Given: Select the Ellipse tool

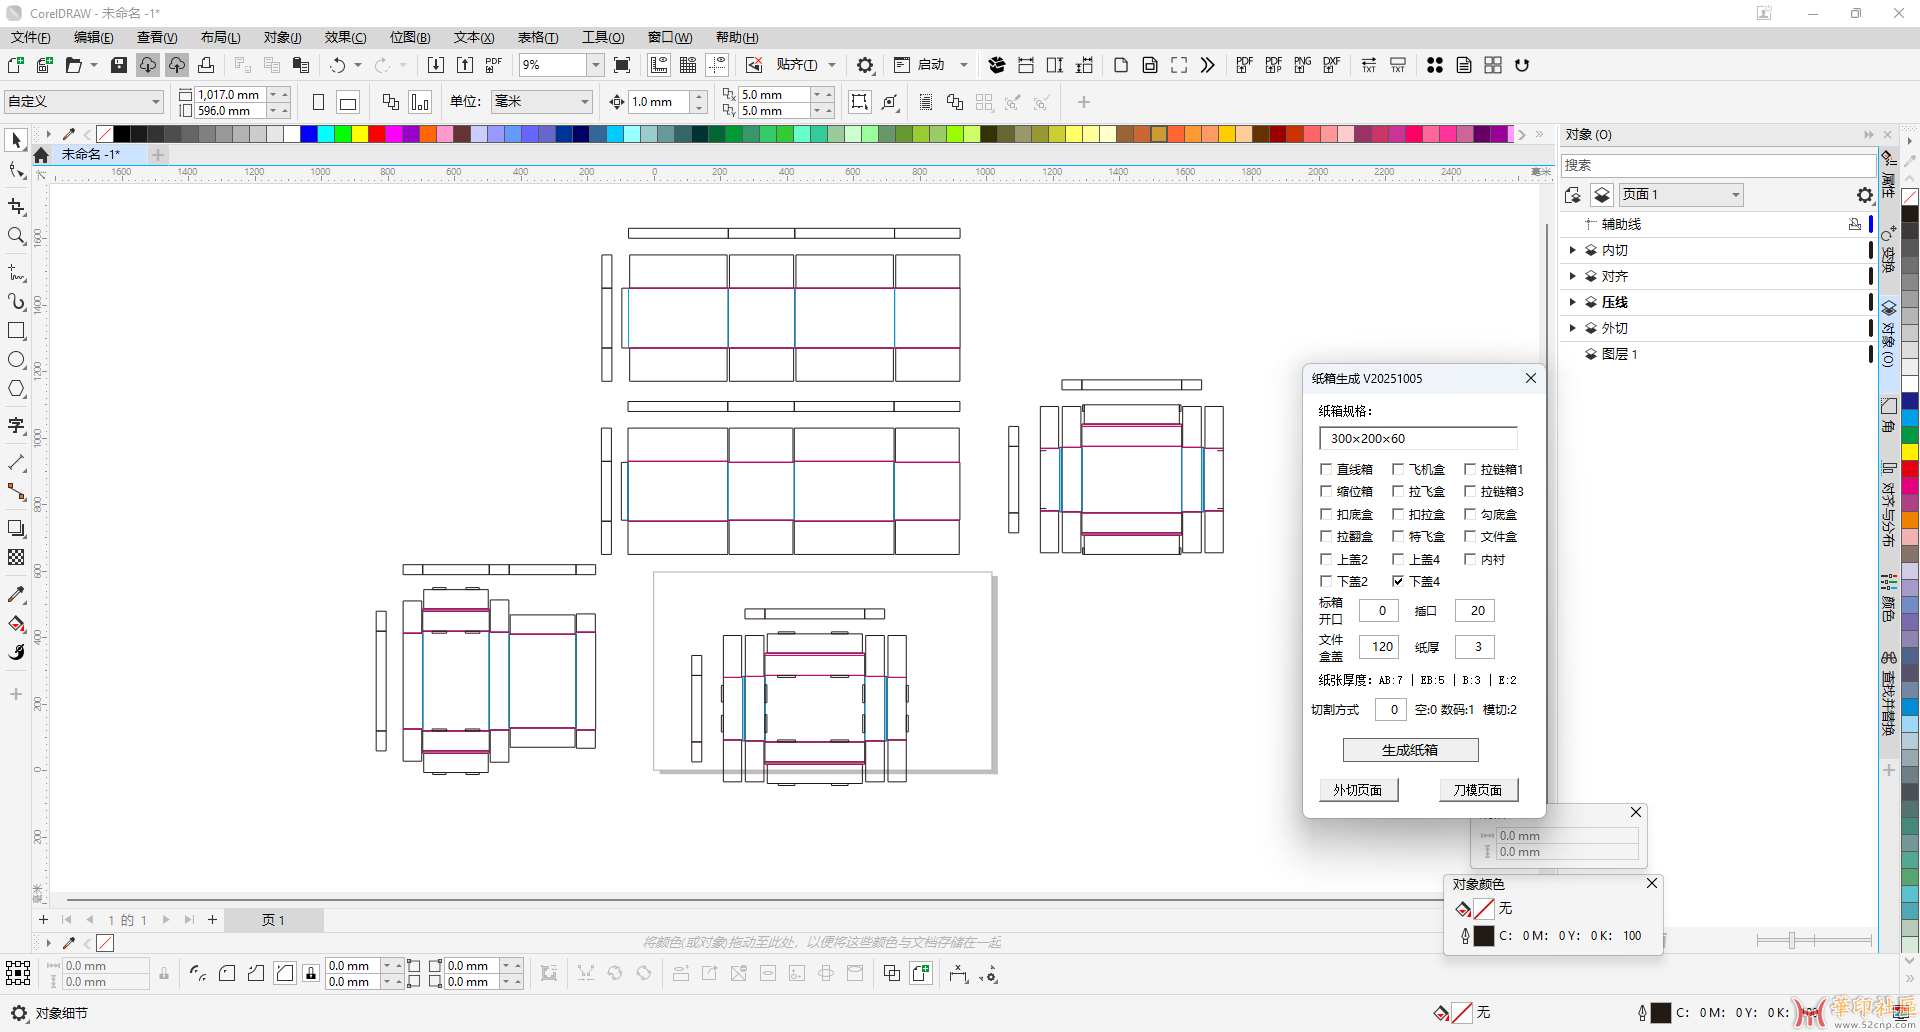Looking at the screenshot, I should coord(16,360).
